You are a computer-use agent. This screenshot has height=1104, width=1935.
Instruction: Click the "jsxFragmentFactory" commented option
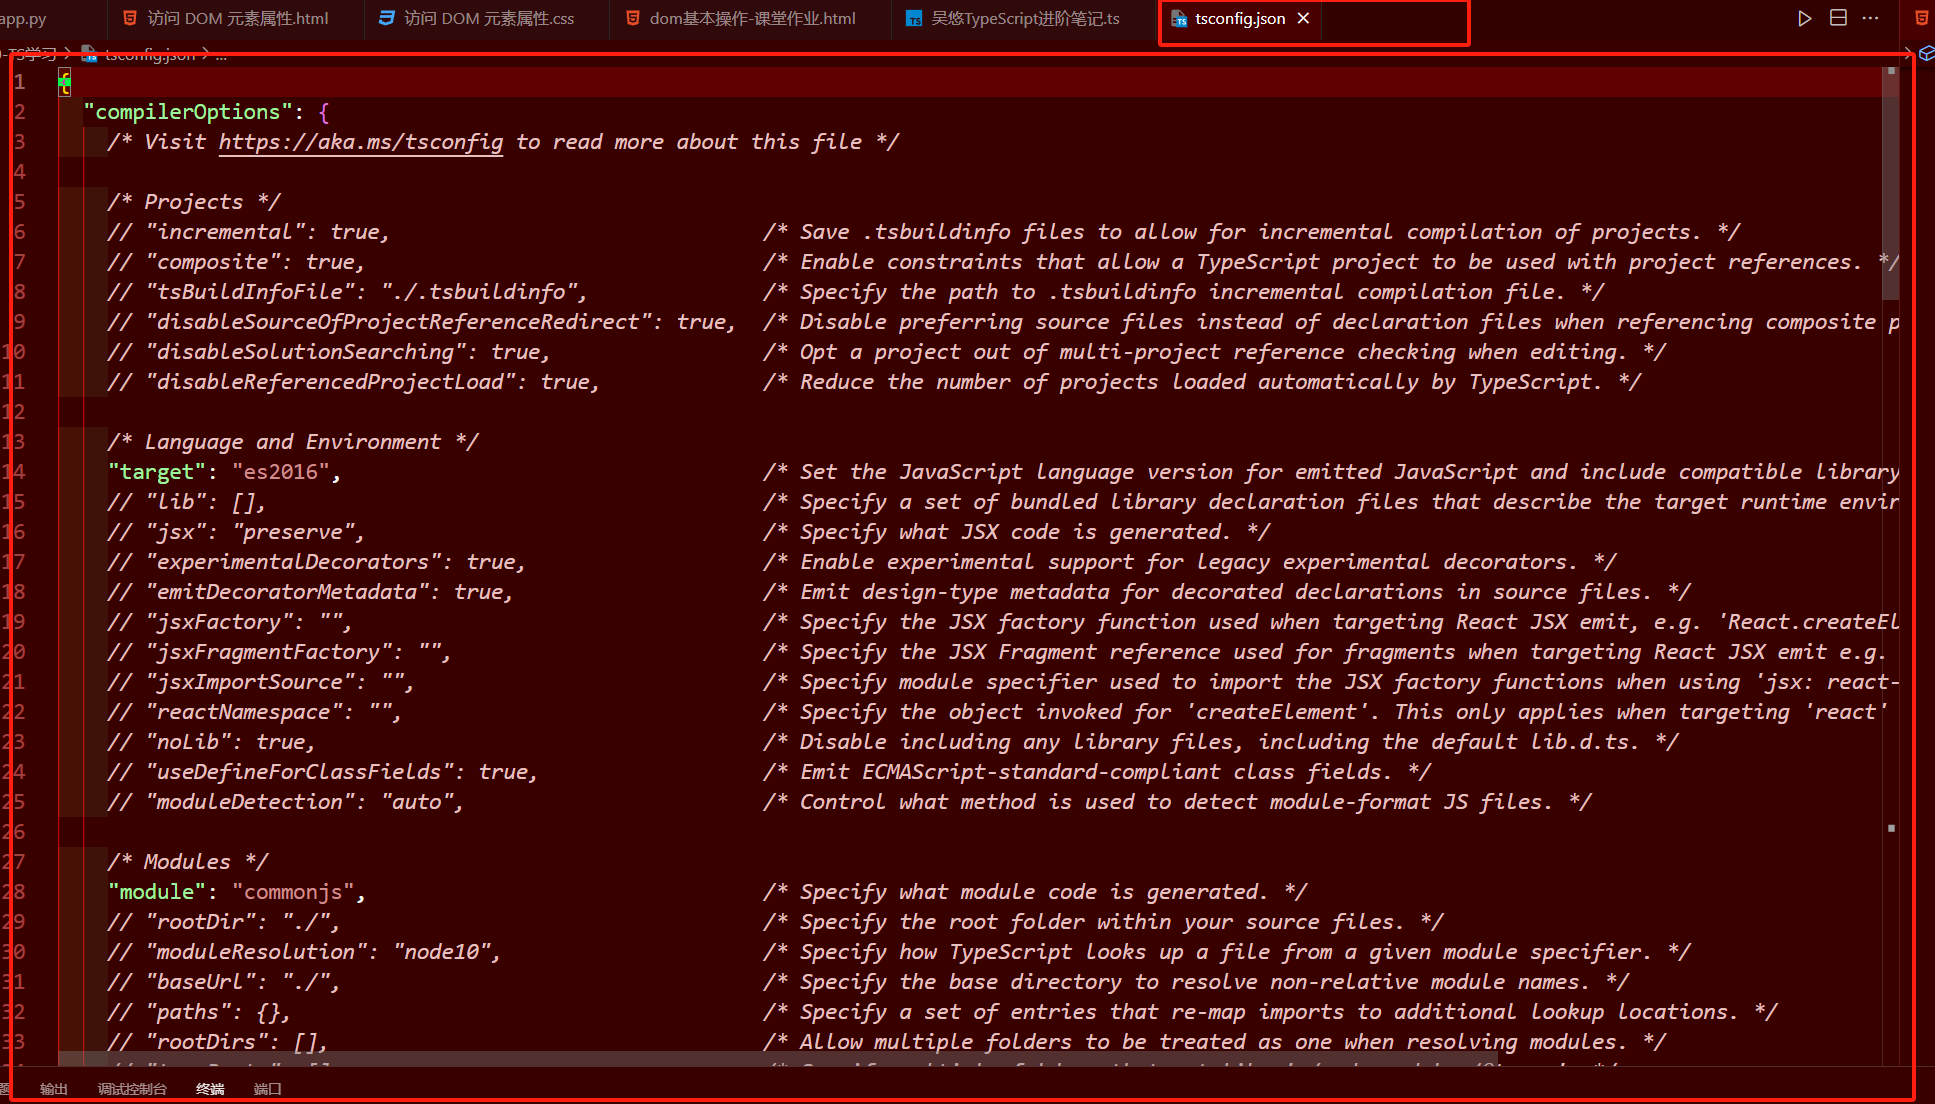pyautogui.click(x=279, y=652)
